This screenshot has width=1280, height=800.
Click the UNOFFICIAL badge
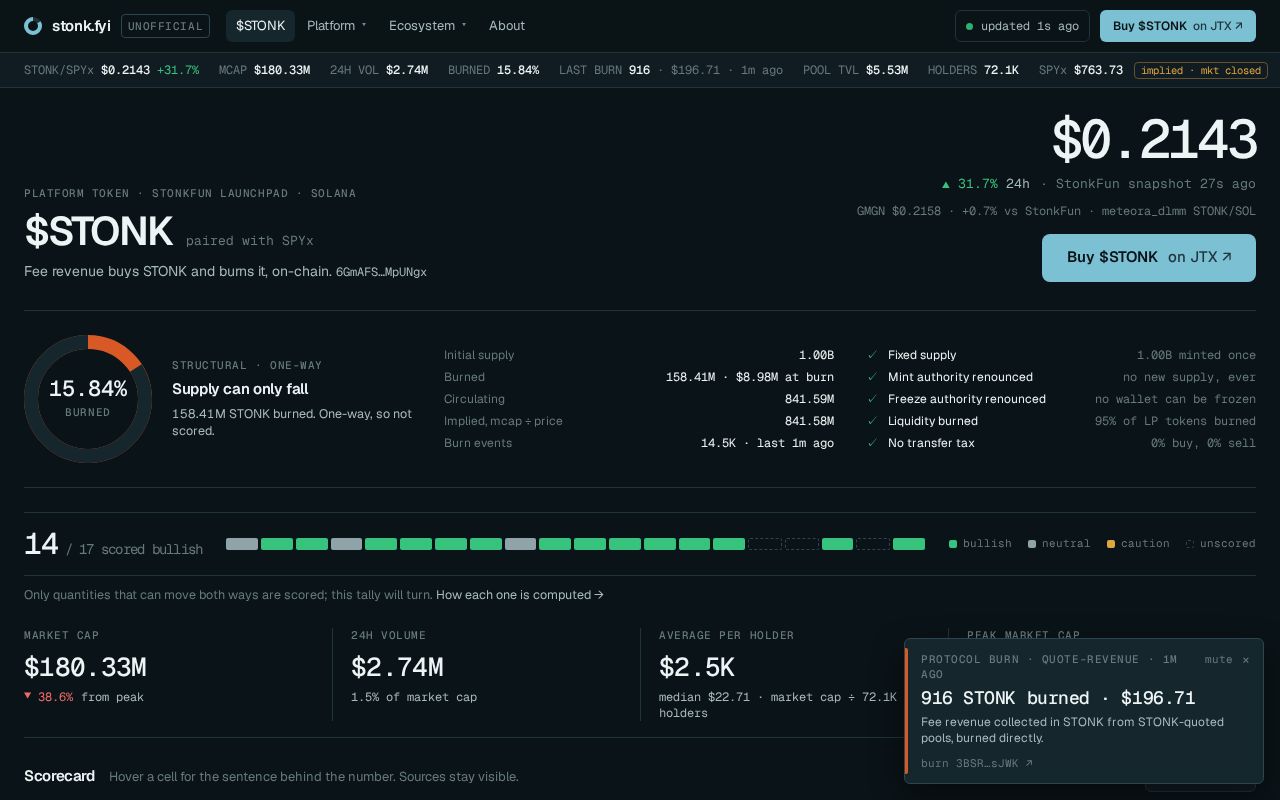165,26
